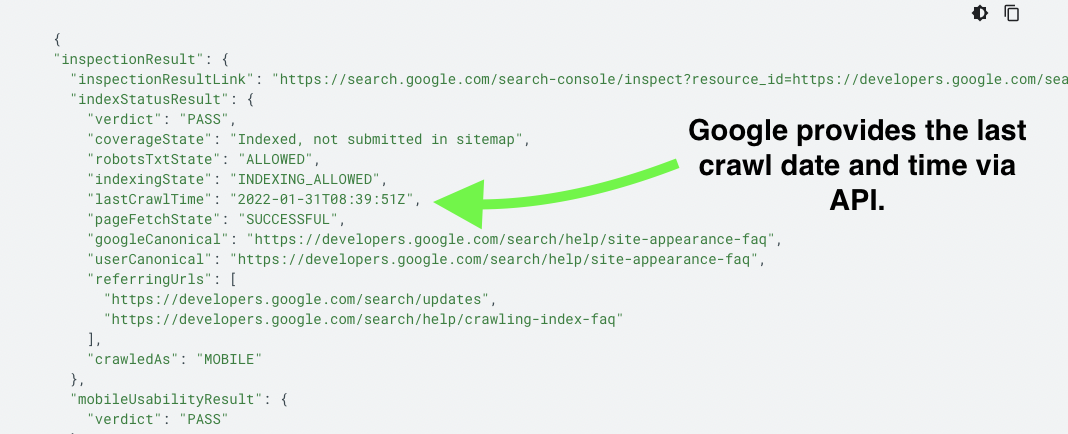The width and height of the screenshot is (1068, 434).
Task: Copy the code sample icon
Action: tap(1011, 13)
